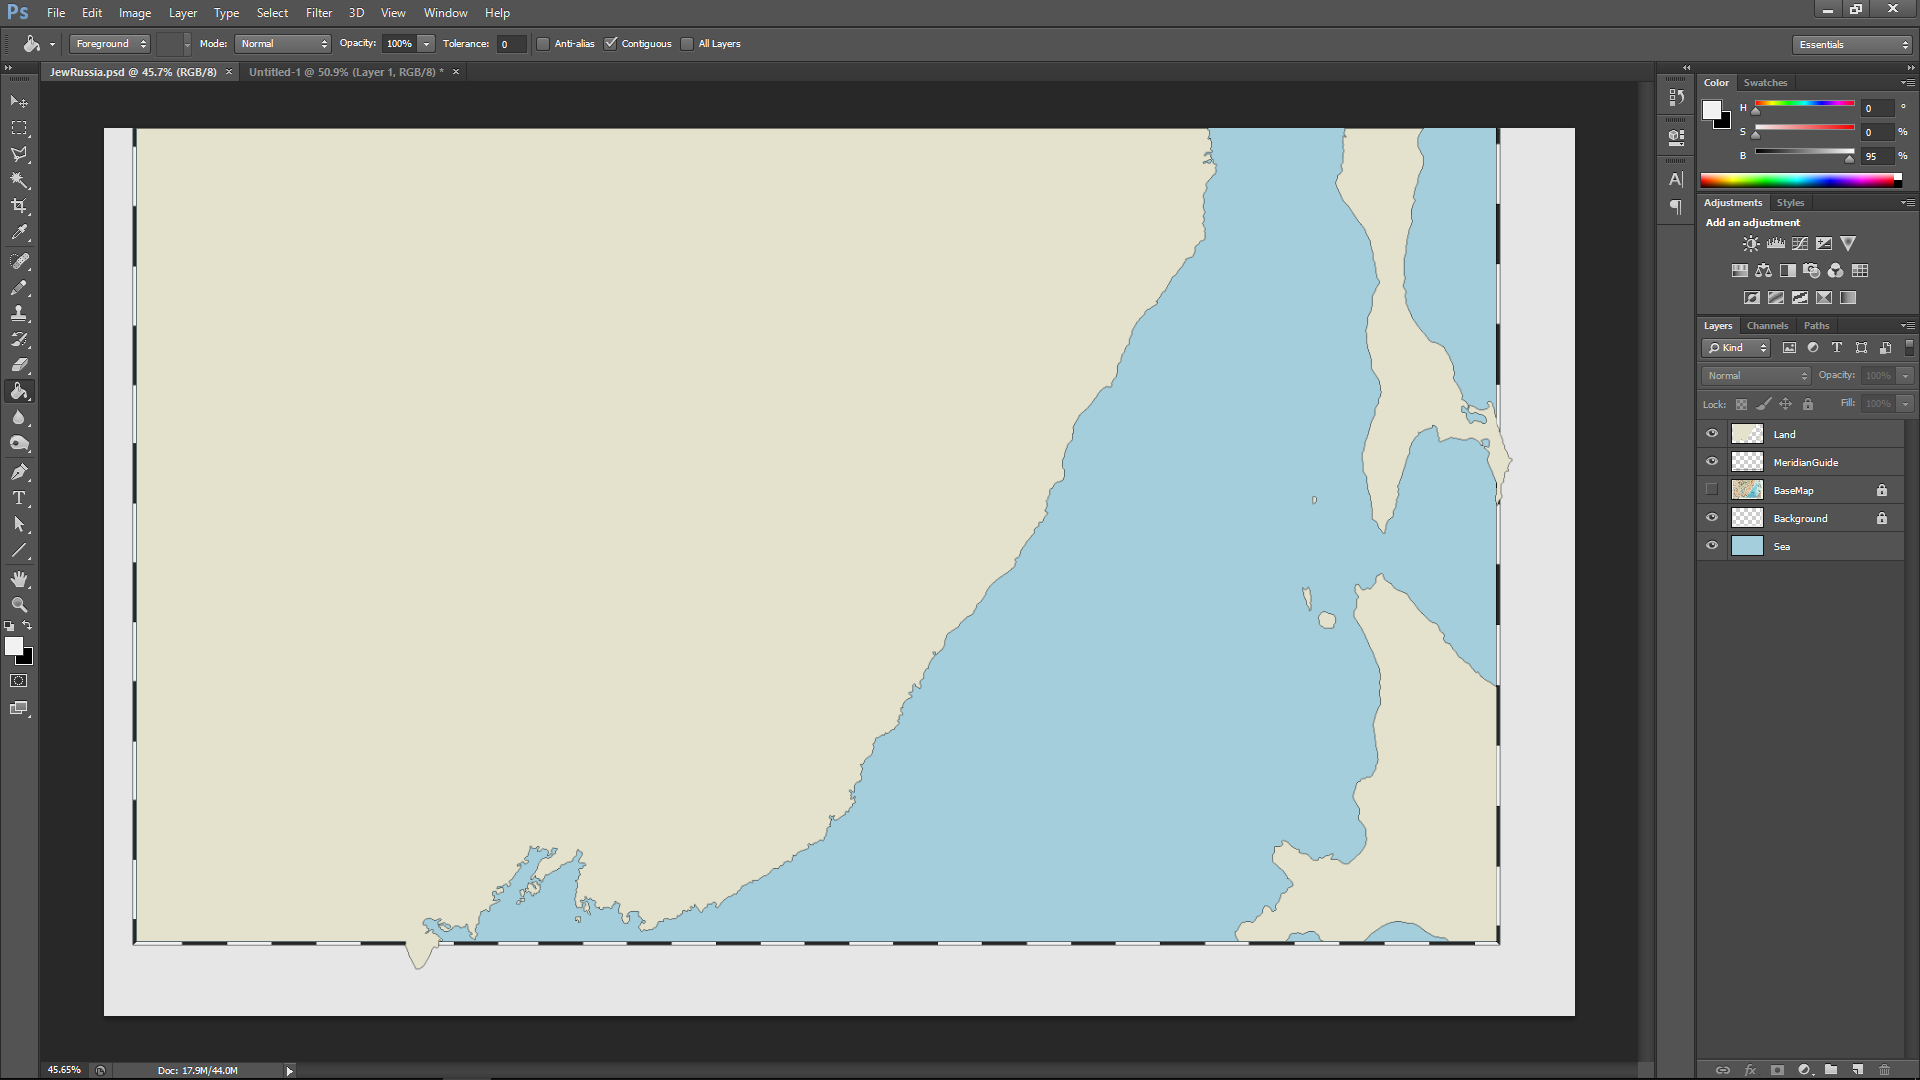Open the Opacity slider dropdown arrow
This screenshot has height=1080, width=1920.
(x=427, y=44)
